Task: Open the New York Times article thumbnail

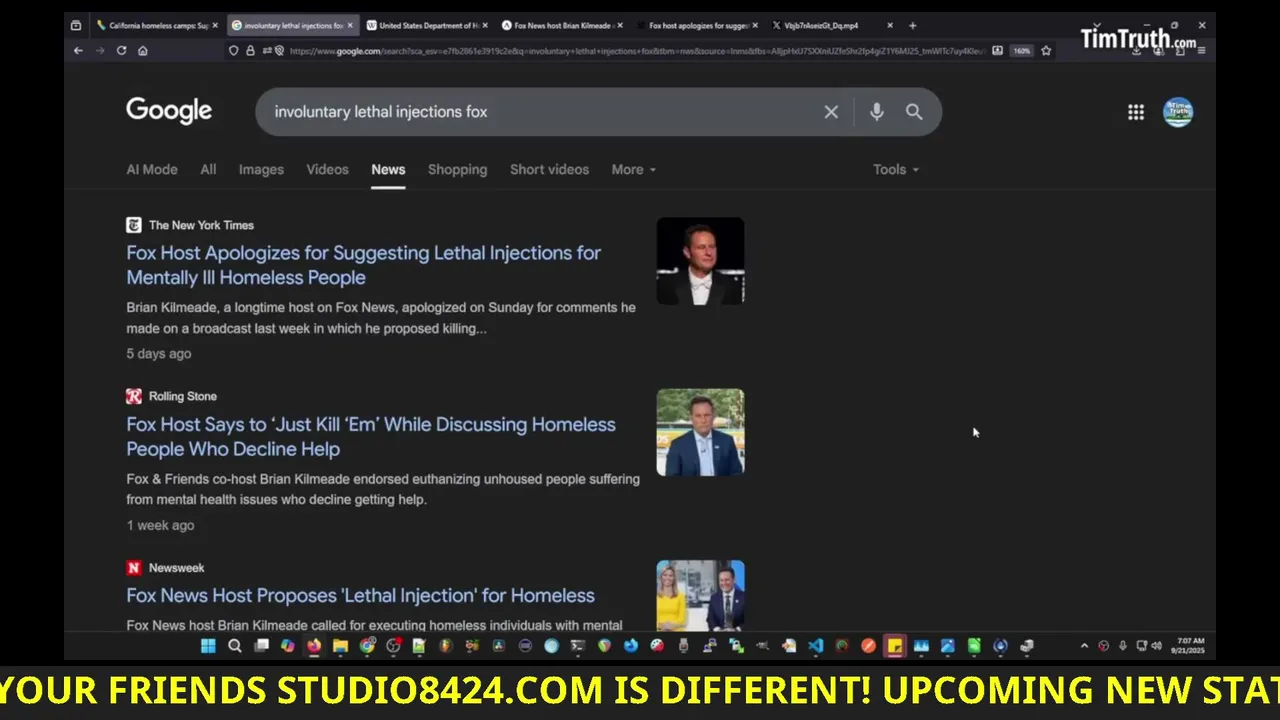Action: tap(700, 261)
